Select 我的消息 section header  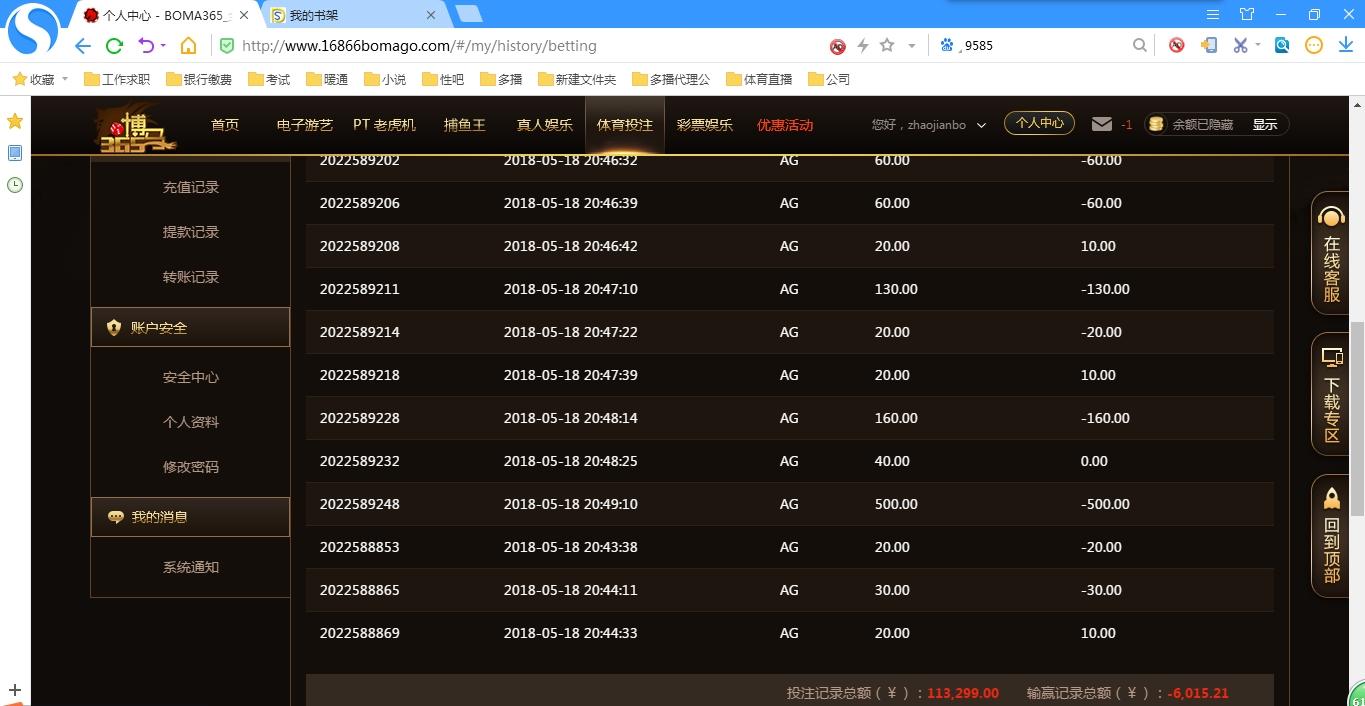click(190, 517)
